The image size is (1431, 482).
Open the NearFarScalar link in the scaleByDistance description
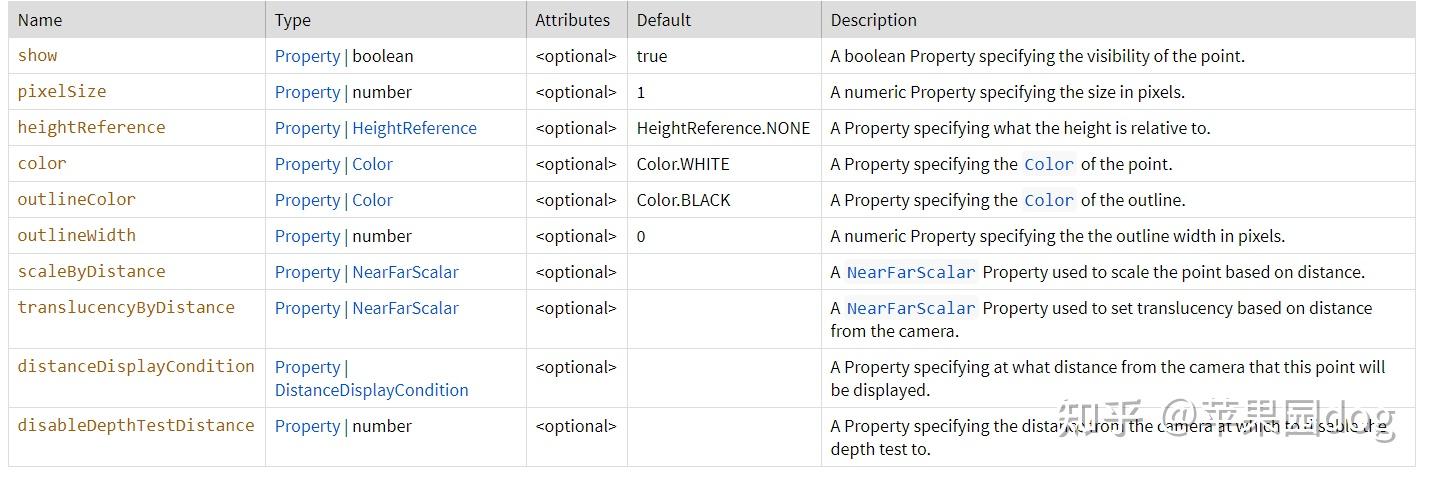[x=910, y=272]
